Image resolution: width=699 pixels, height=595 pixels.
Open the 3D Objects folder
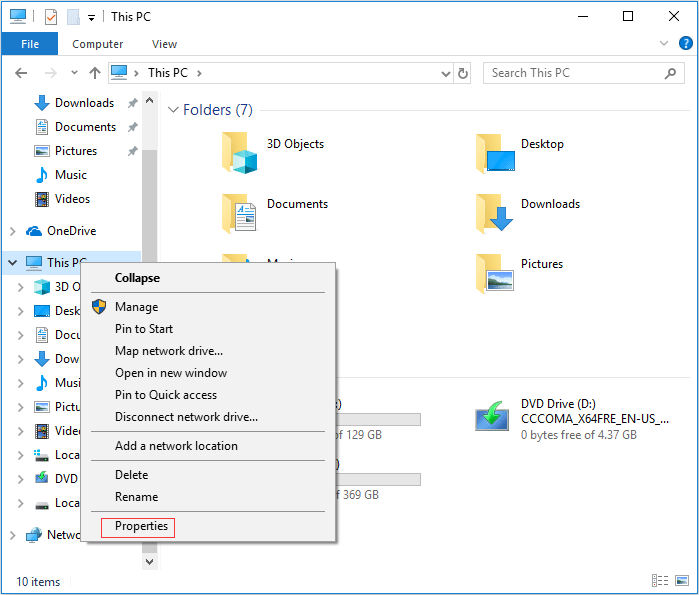pos(274,153)
